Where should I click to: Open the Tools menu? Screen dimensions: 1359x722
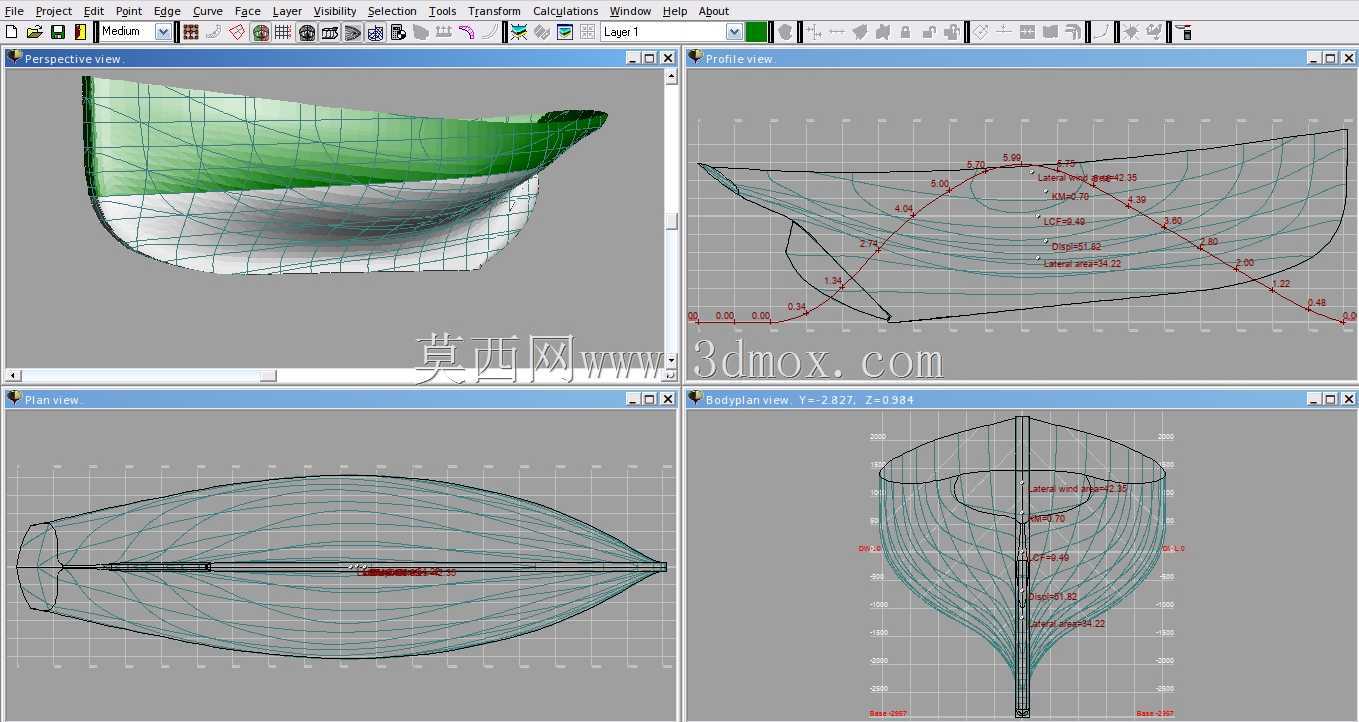[x=442, y=11]
